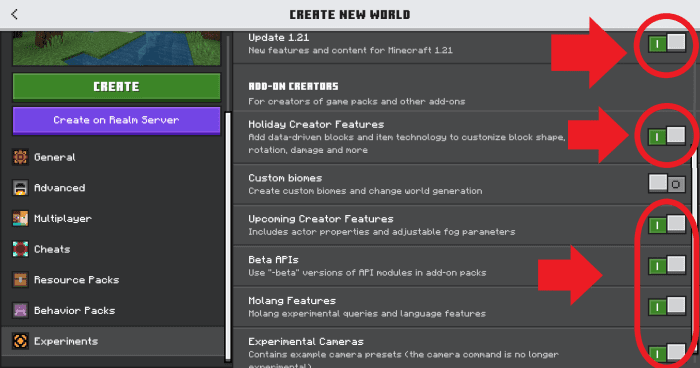Toggle Experimental Cameras switch
700x368 pixels.
[667, 353]
